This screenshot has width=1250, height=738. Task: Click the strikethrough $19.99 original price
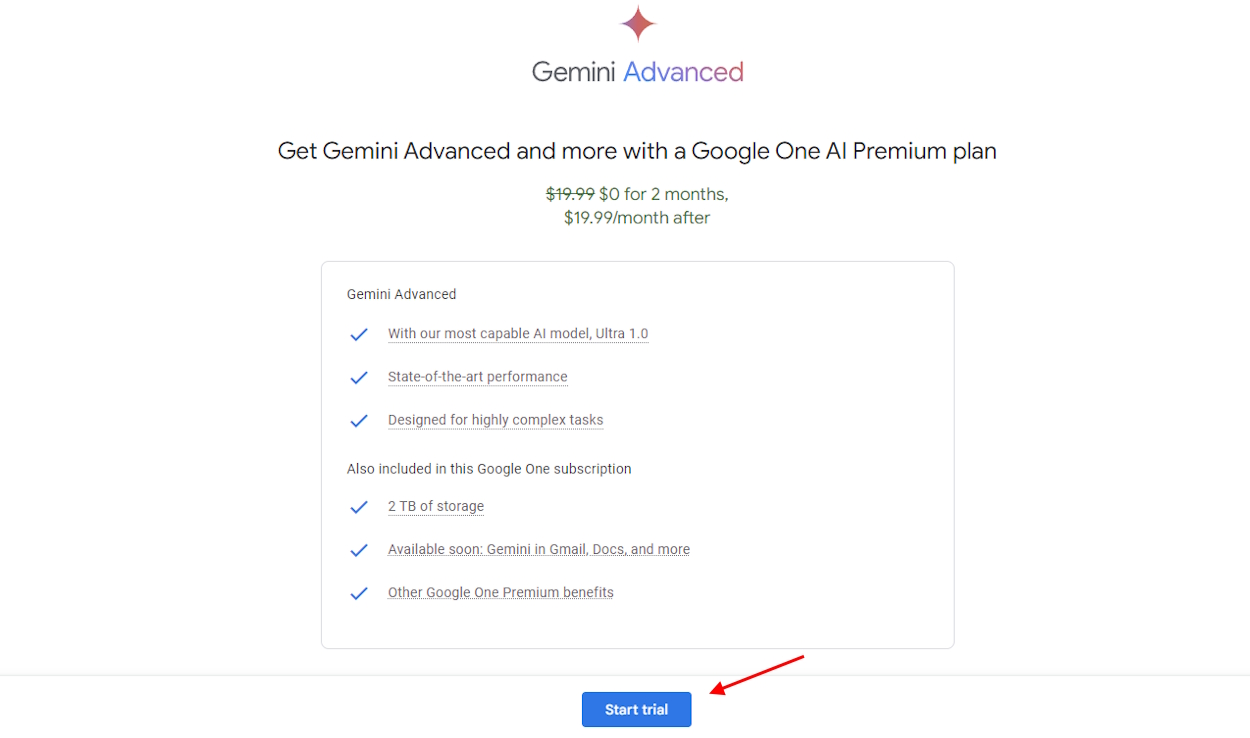(x=570, y=193)
